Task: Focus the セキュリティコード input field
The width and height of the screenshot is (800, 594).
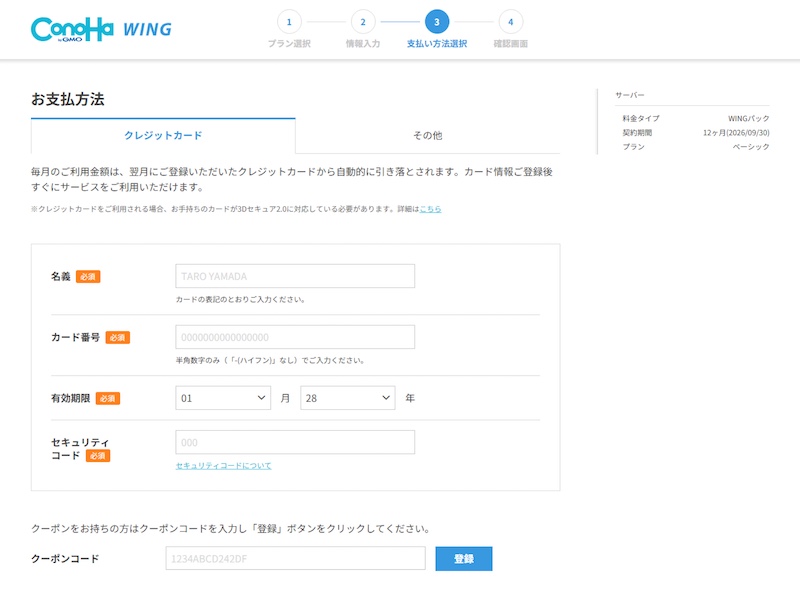Action: 295,442
